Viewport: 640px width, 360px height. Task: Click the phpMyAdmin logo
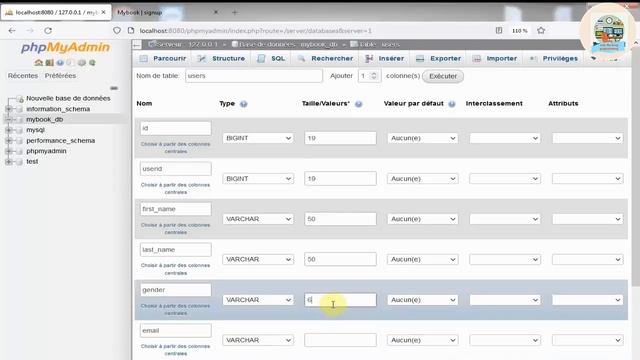click(x=65, y=47)
